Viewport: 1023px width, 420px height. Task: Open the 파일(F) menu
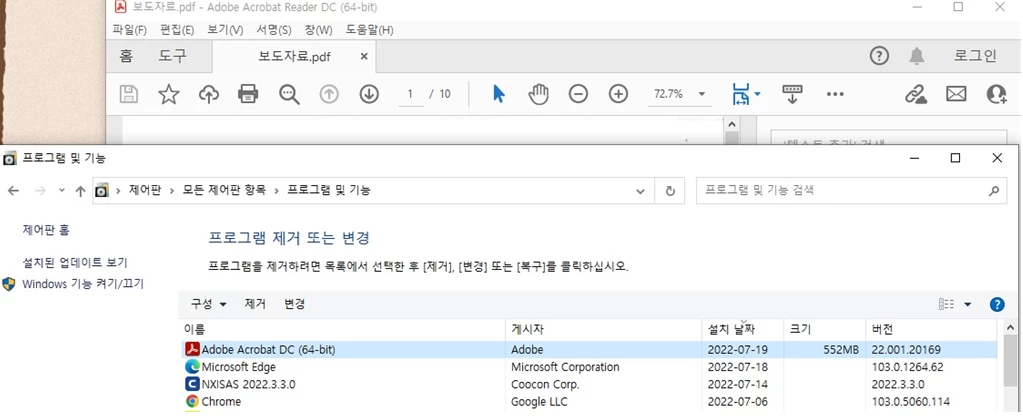coord(130,30)
